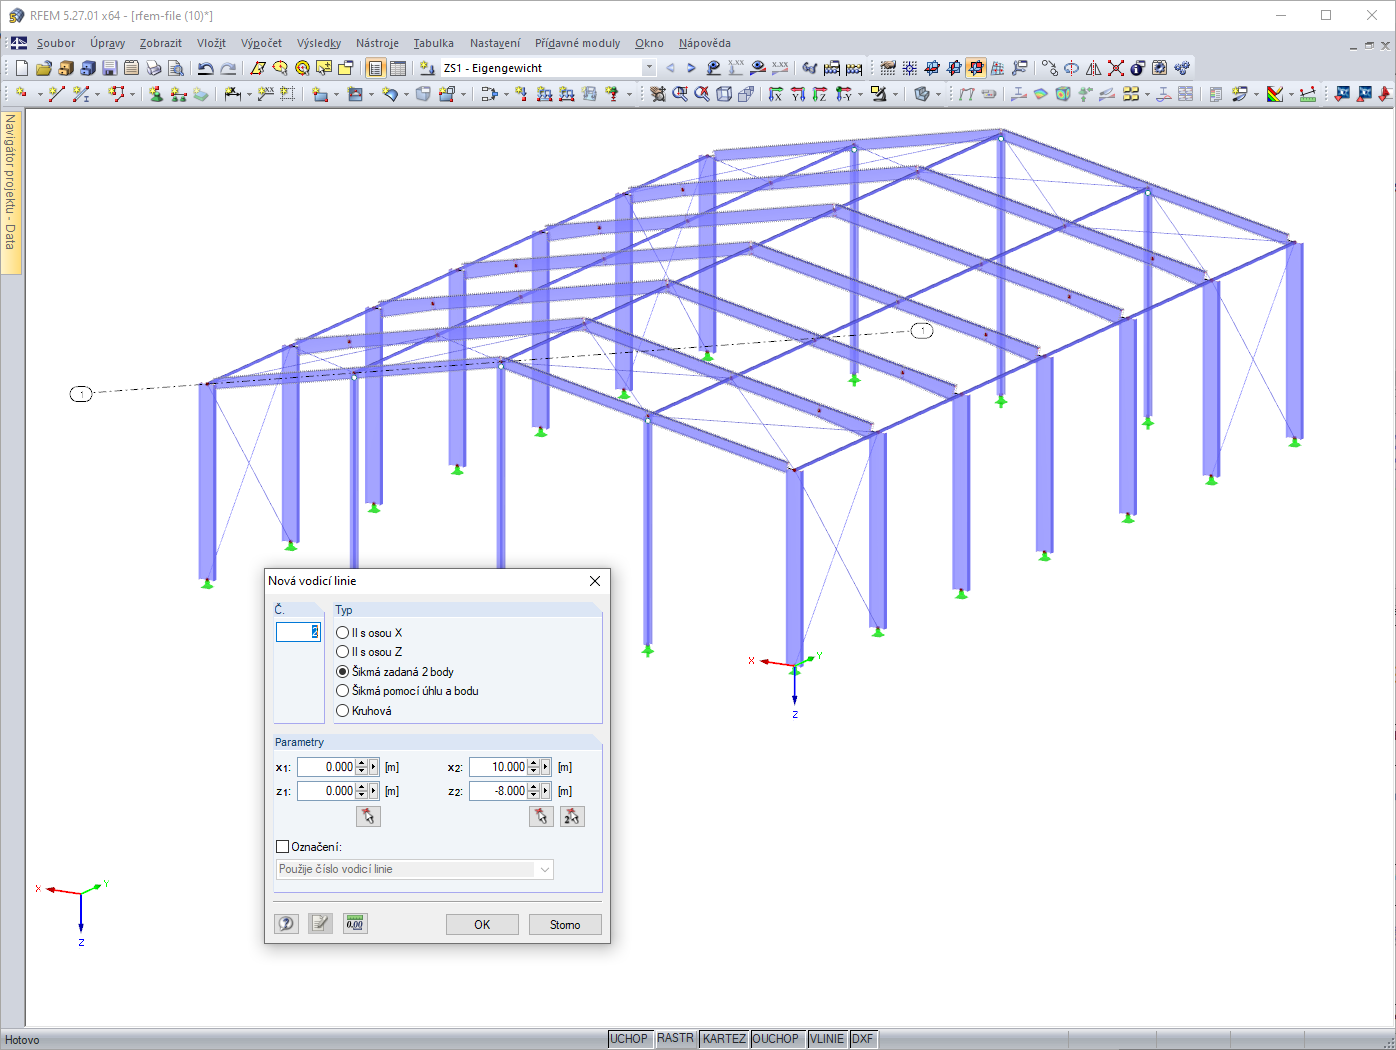Viewport: 1396px width, 1050px height.
Task: Save the model with the floppy disk icon
Action: click(x=110, y=68)
